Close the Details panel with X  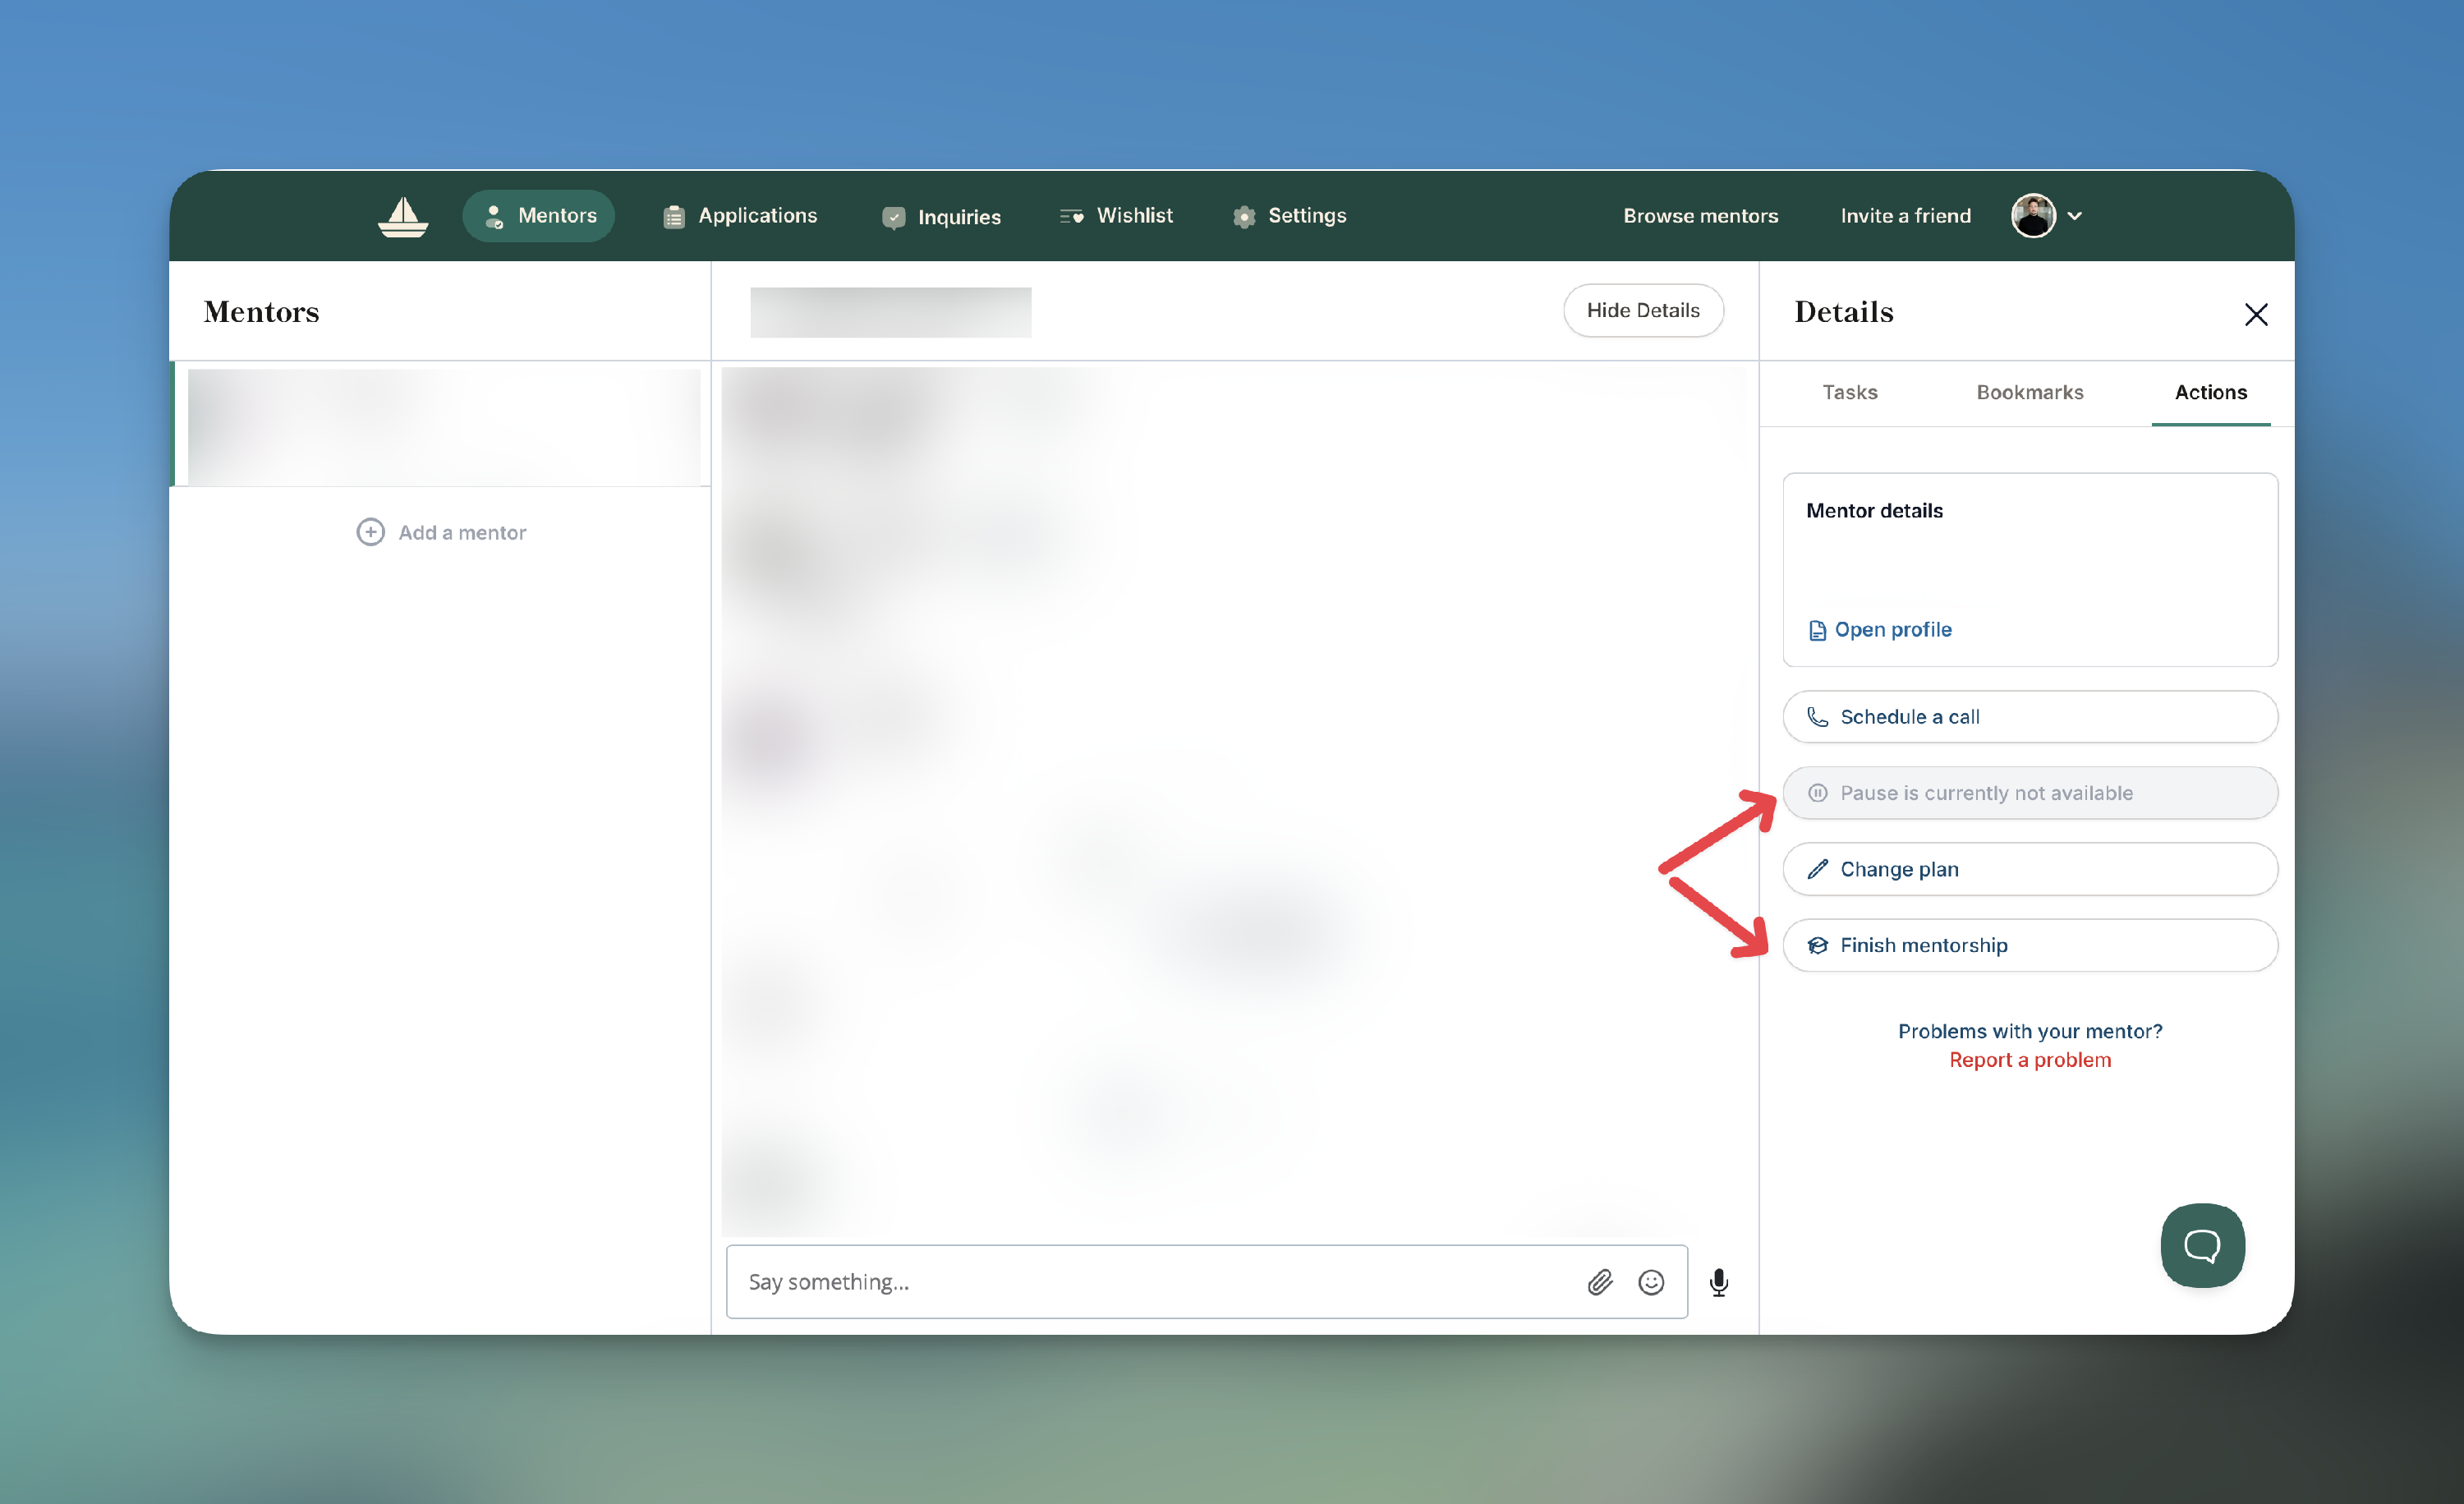point(2256,314)
